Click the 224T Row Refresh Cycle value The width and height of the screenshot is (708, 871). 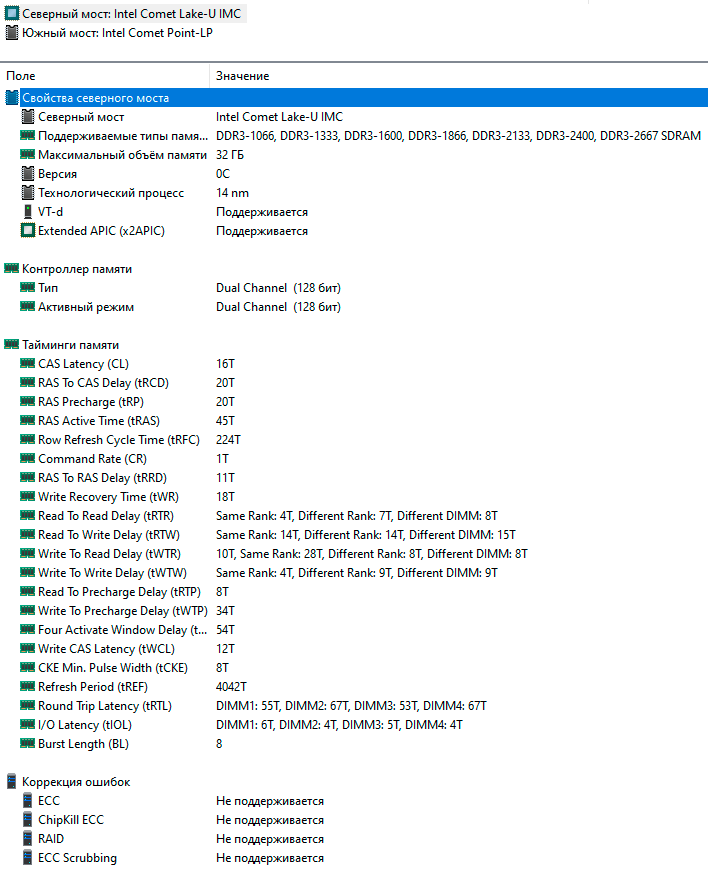point(228,440)
